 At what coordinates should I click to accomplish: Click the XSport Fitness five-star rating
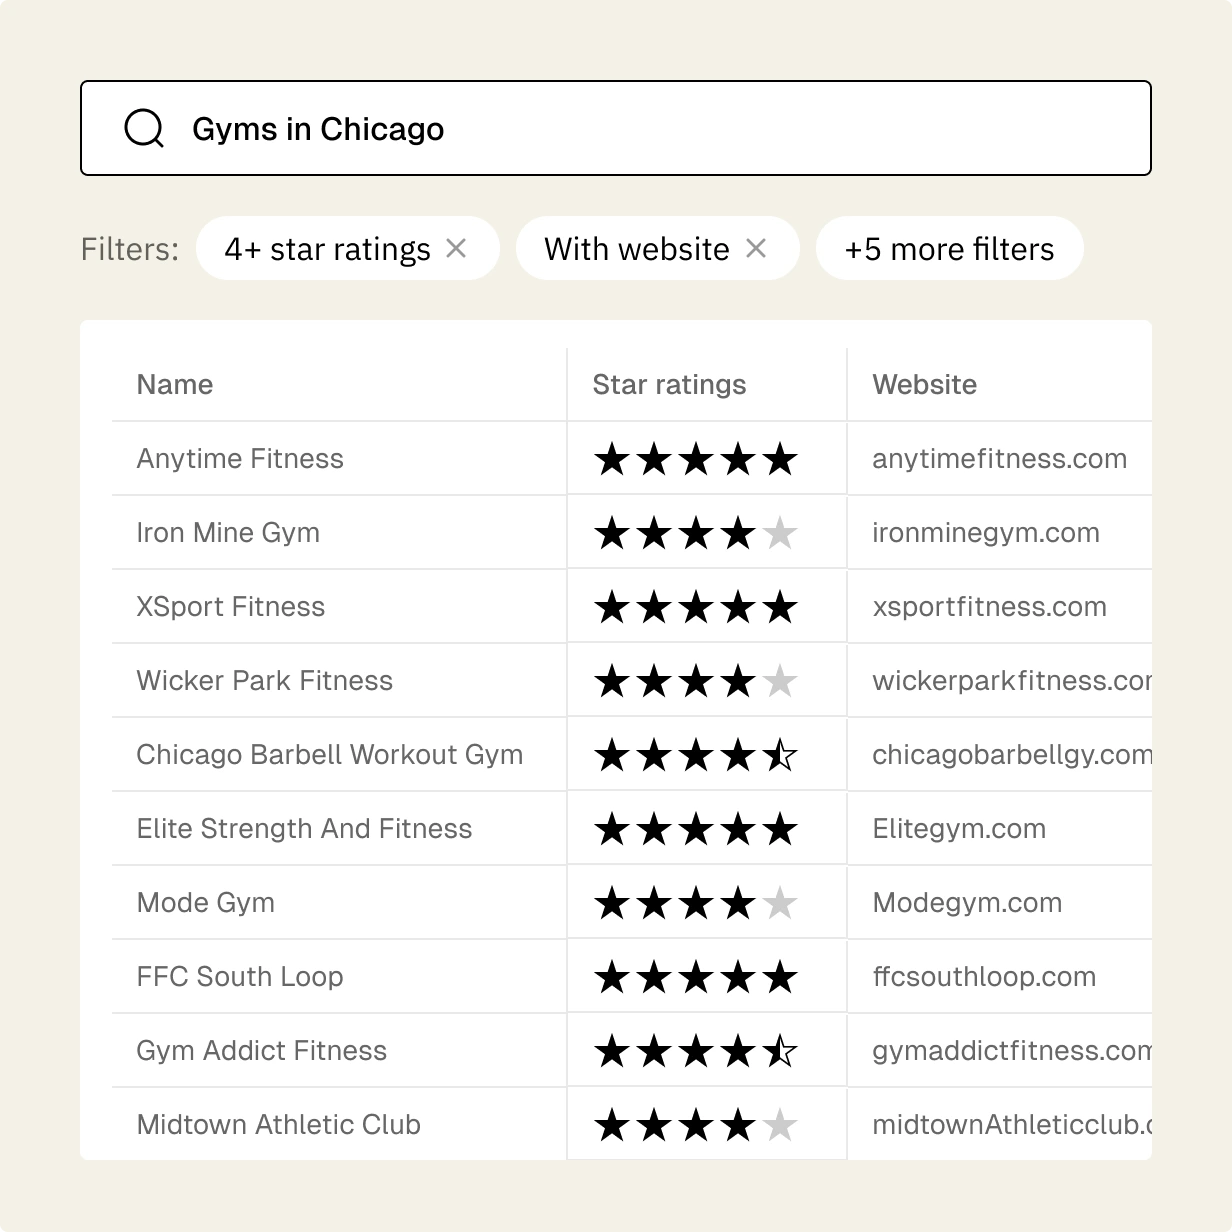(x=695, y=608)
